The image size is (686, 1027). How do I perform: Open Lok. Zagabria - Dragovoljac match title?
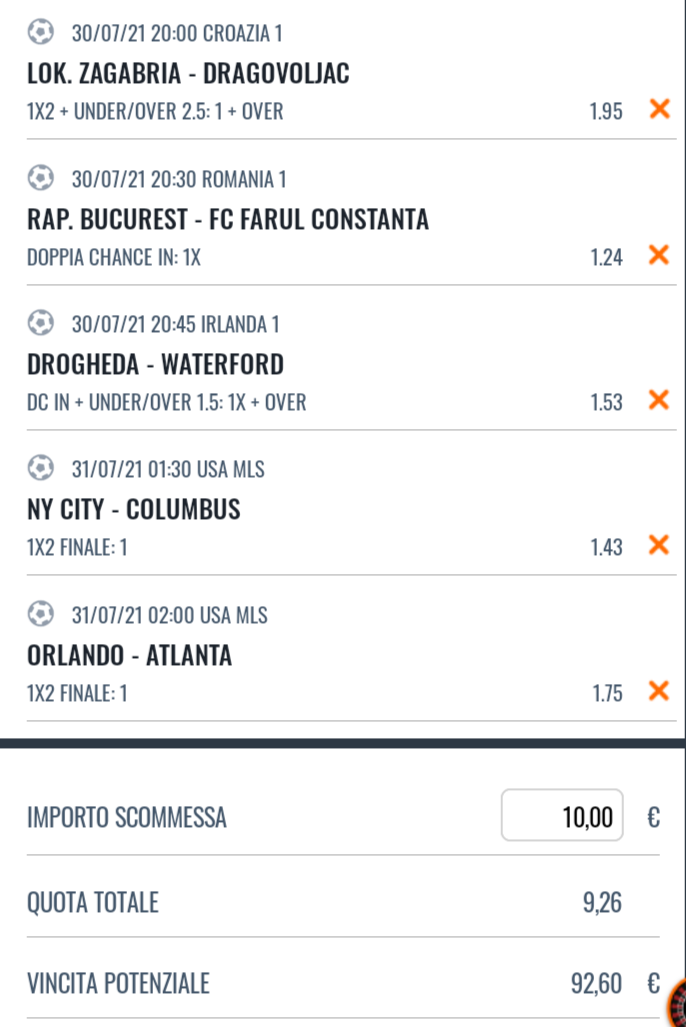click(188, 74)
